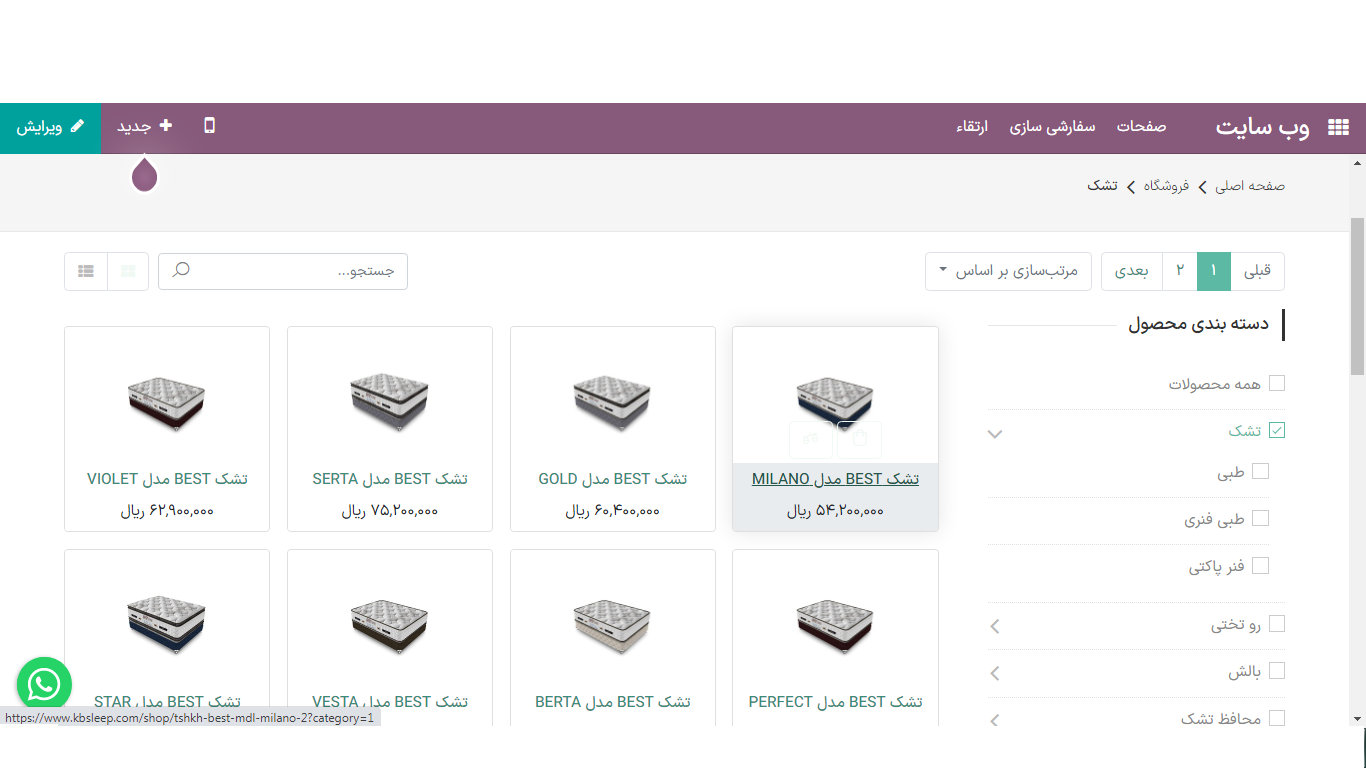This screenshot has height=768, width=1366.
Task: Expand the رو تختی category arrow
Action: coord(995,627)
